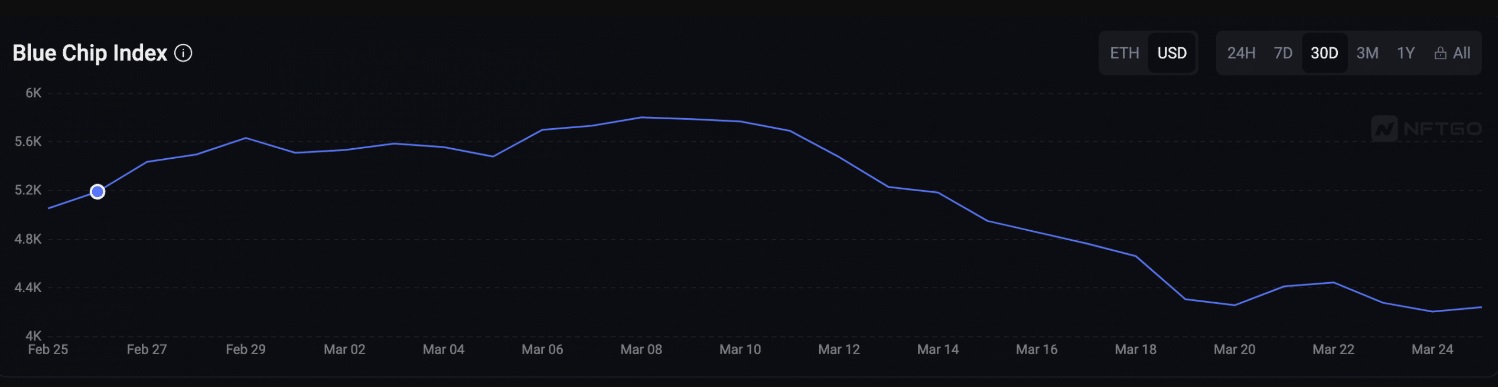Viewport: 1498px width, 387px height.
Task: Click the Mar 18 date label
Action: [x=1135, y=349]
